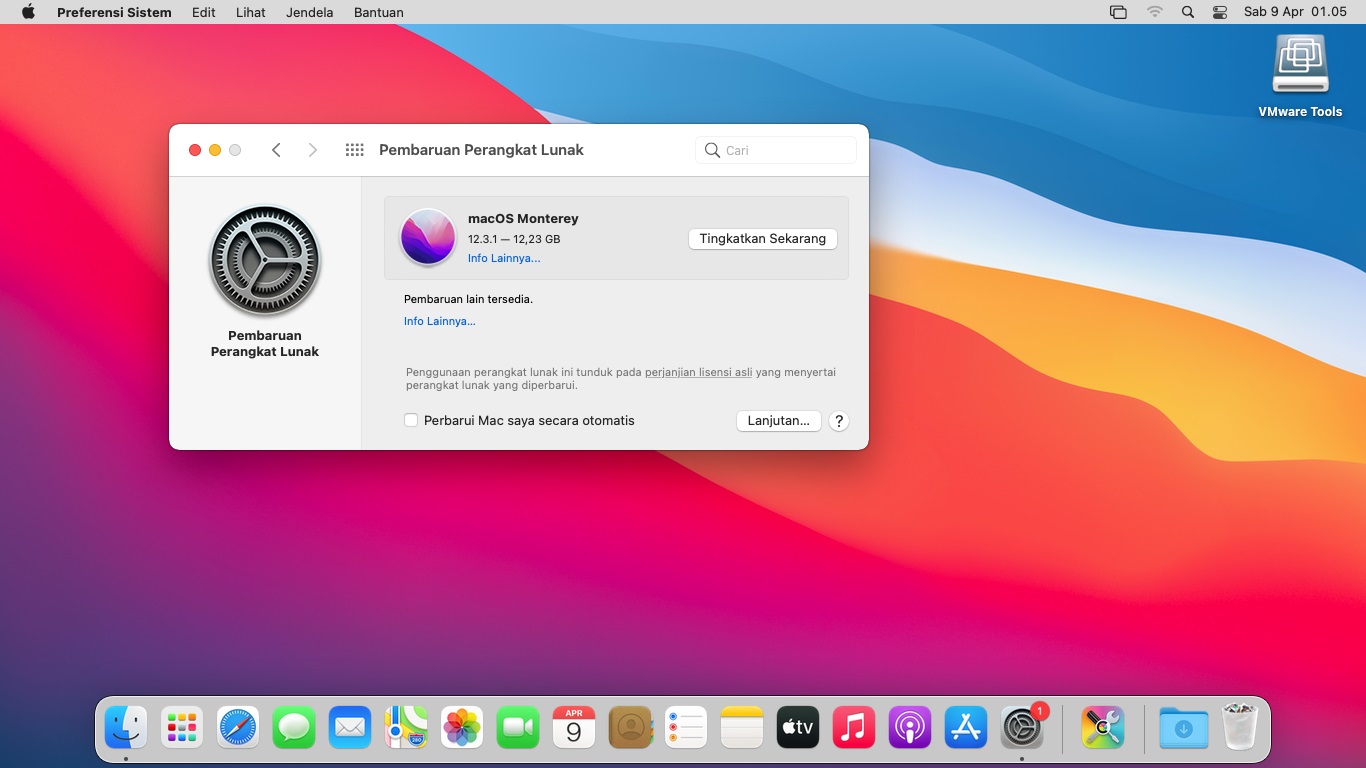Show all preferences grid icon

(354, 150)
